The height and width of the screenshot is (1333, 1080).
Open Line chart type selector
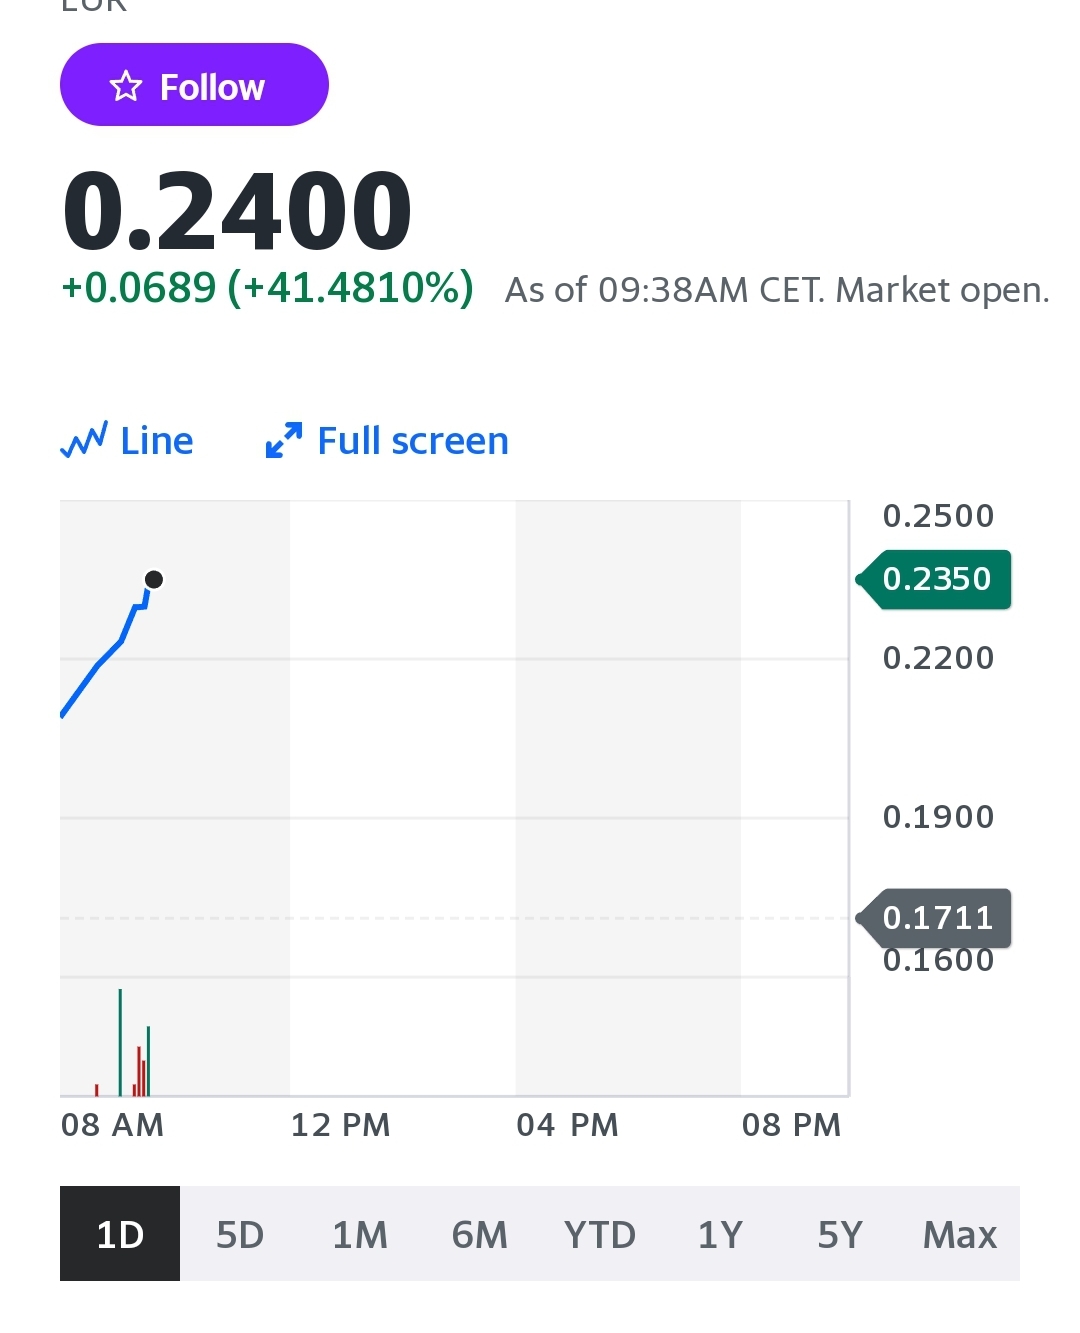point(127,440)
